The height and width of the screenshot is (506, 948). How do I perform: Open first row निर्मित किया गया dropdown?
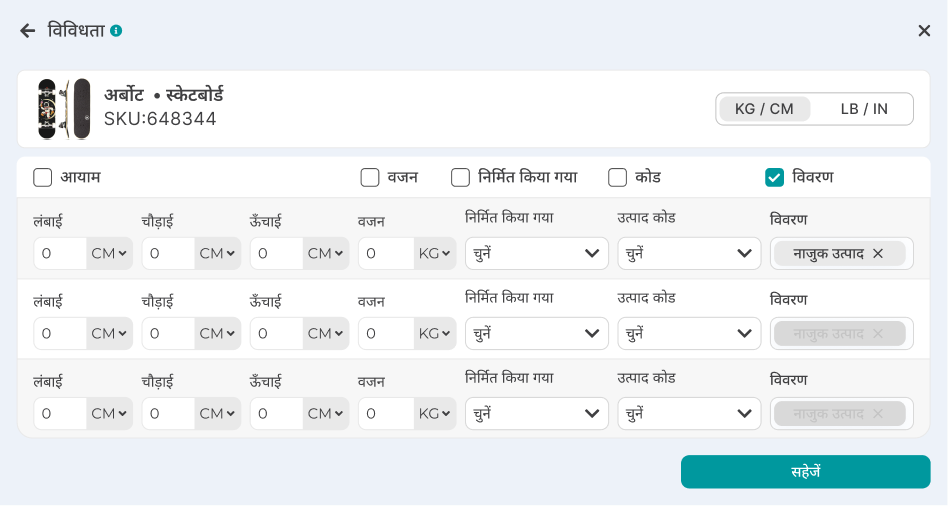click(x=536, y=254)
